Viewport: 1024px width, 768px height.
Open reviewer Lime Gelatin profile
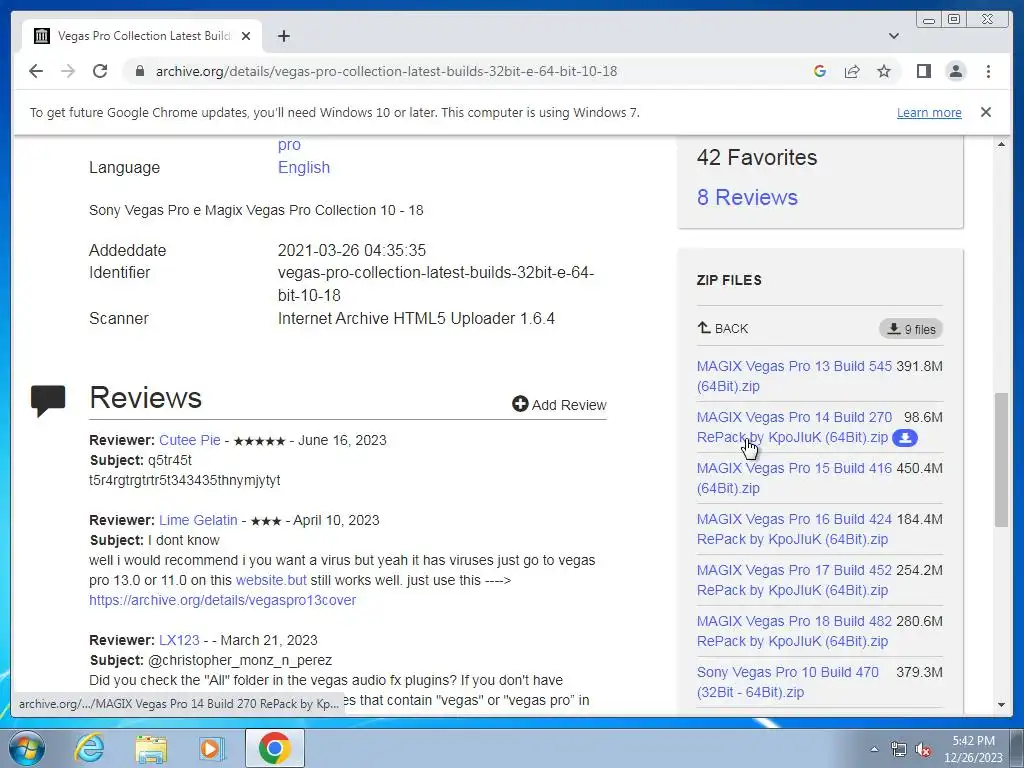198,520
